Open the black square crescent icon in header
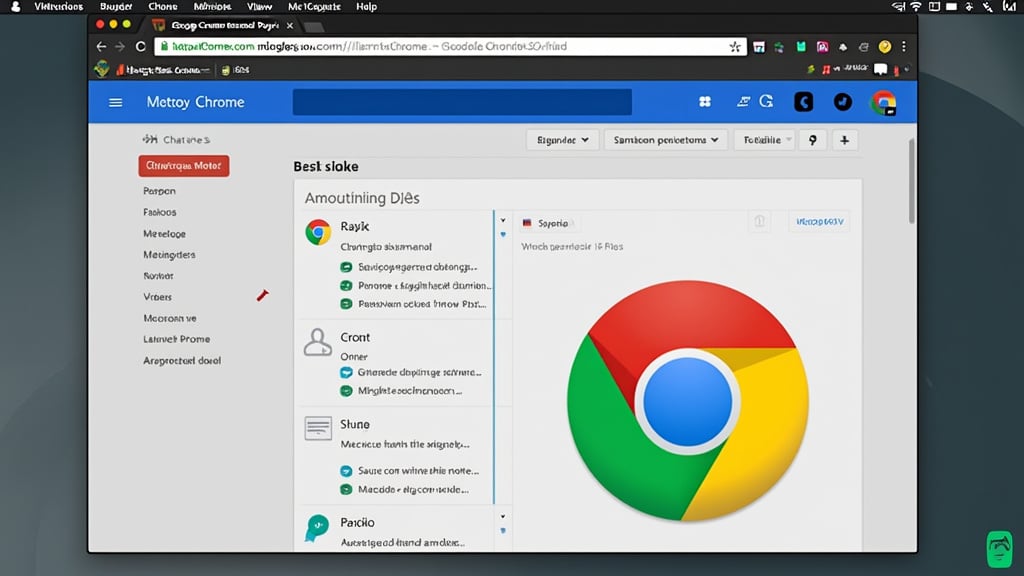 pos(804,102)
